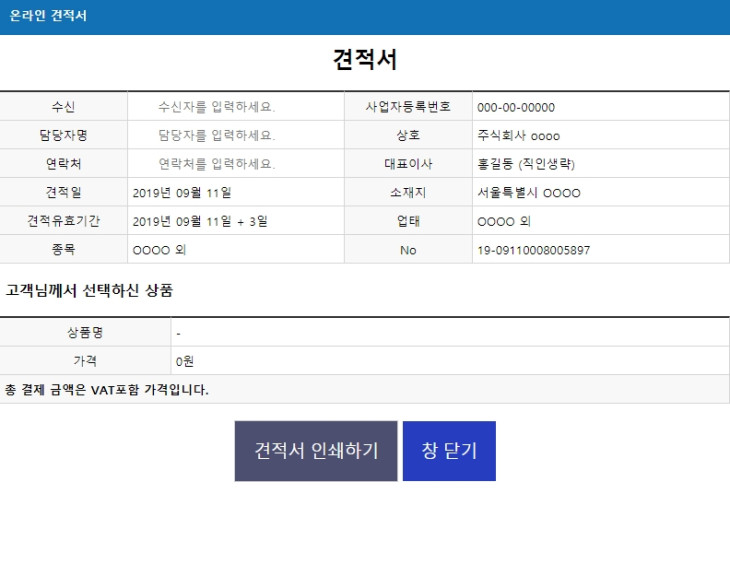
Task: Click representative name 홍길동 (직인생략)
Action: pos(526,164)
